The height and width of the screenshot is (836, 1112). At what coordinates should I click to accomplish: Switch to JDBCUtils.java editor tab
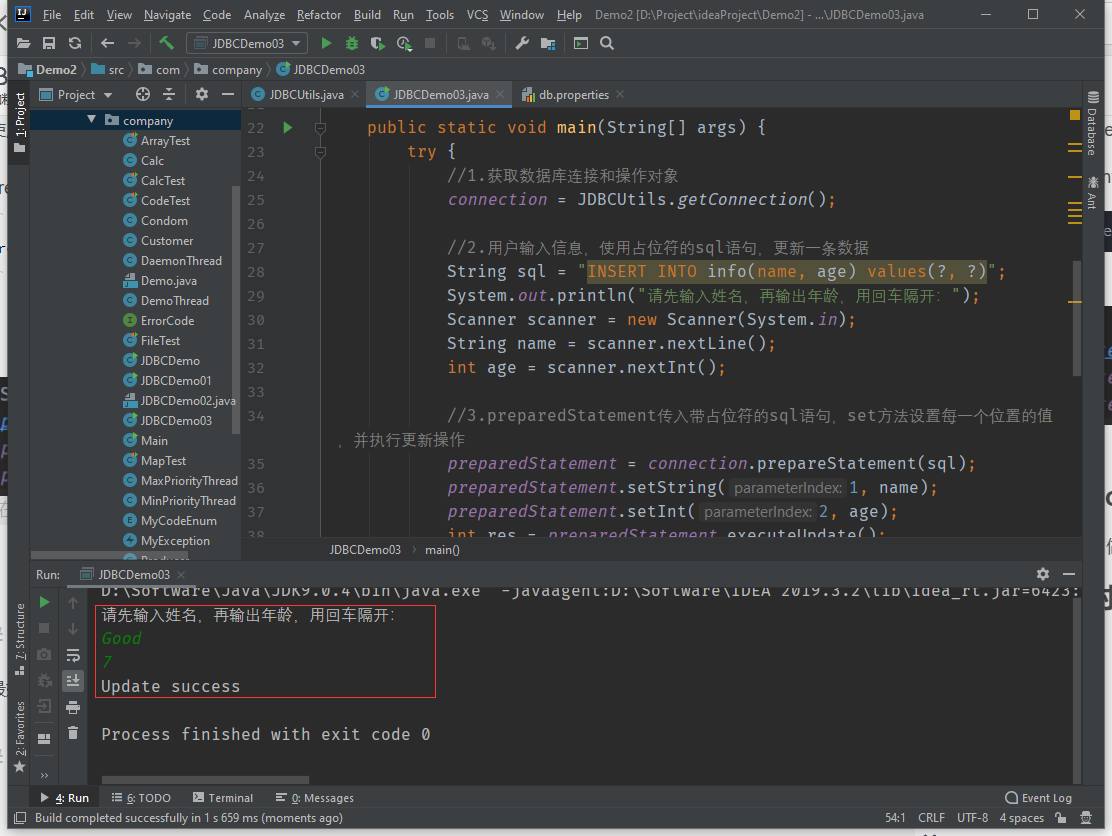tap(306, 94)
